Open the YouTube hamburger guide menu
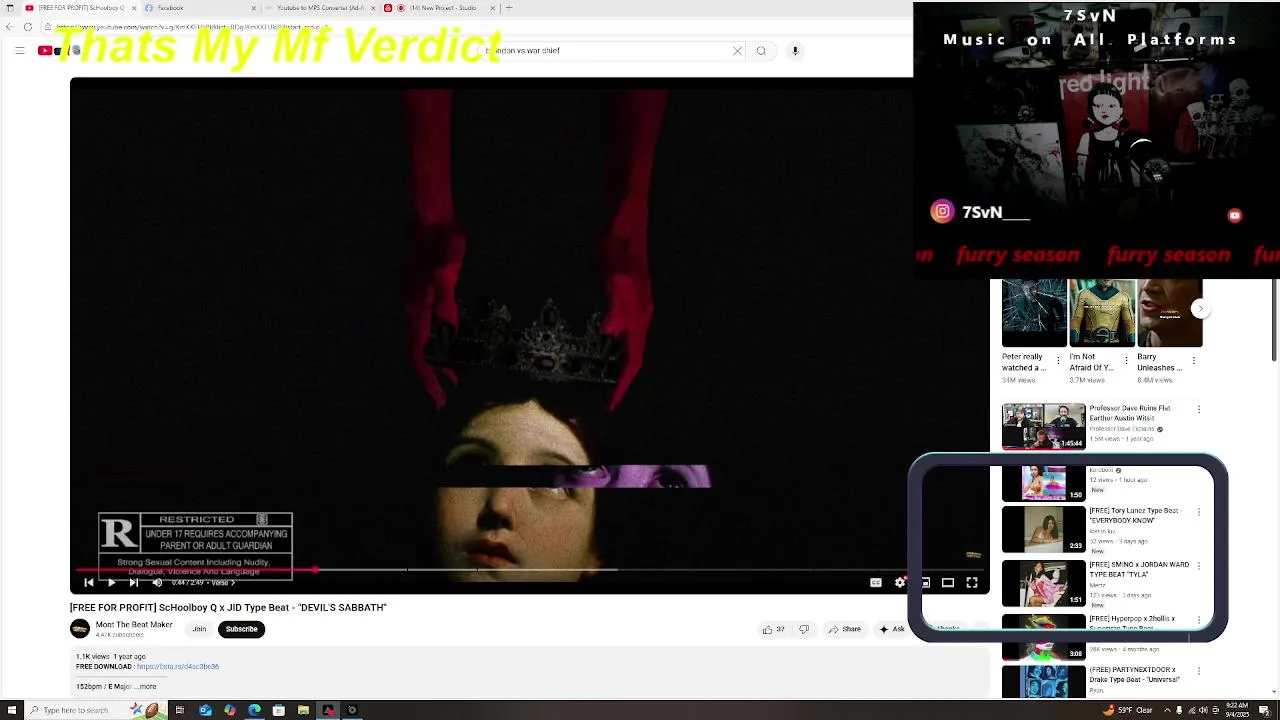The image size is (1280, 720). coord(19,50)
